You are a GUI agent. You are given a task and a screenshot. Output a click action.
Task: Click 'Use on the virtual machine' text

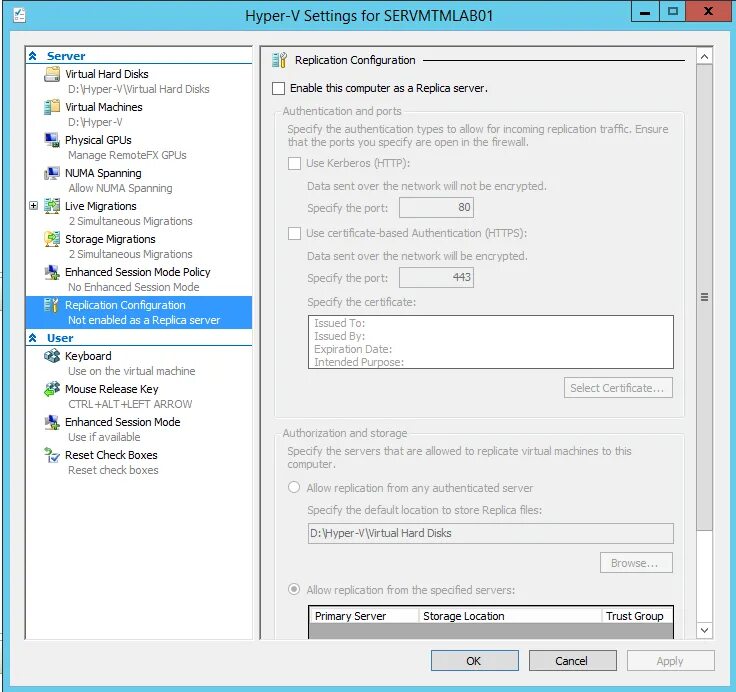pos(131,371)
